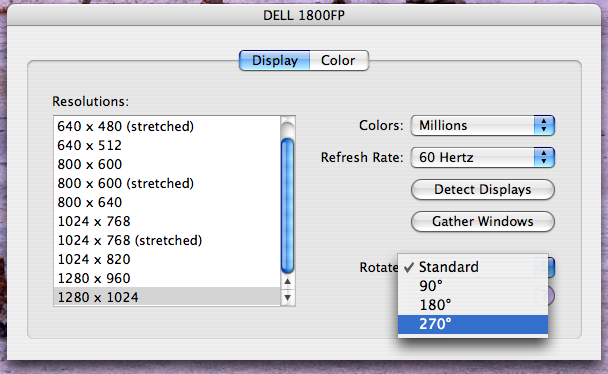
Task: Choose 90° rotation option
Action: (473, 286)
